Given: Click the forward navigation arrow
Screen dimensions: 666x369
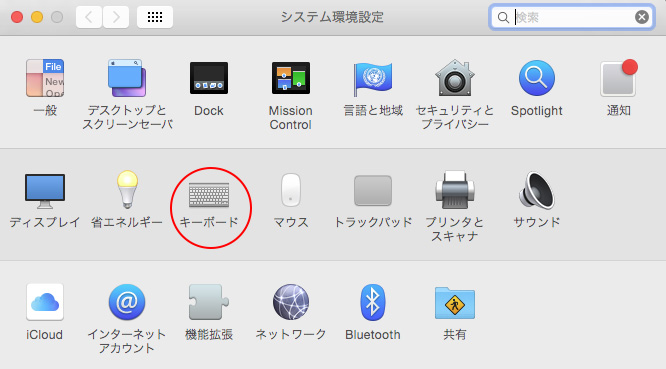Looking at the screenshot, I should pyautogui.click(x=116, y=17).
